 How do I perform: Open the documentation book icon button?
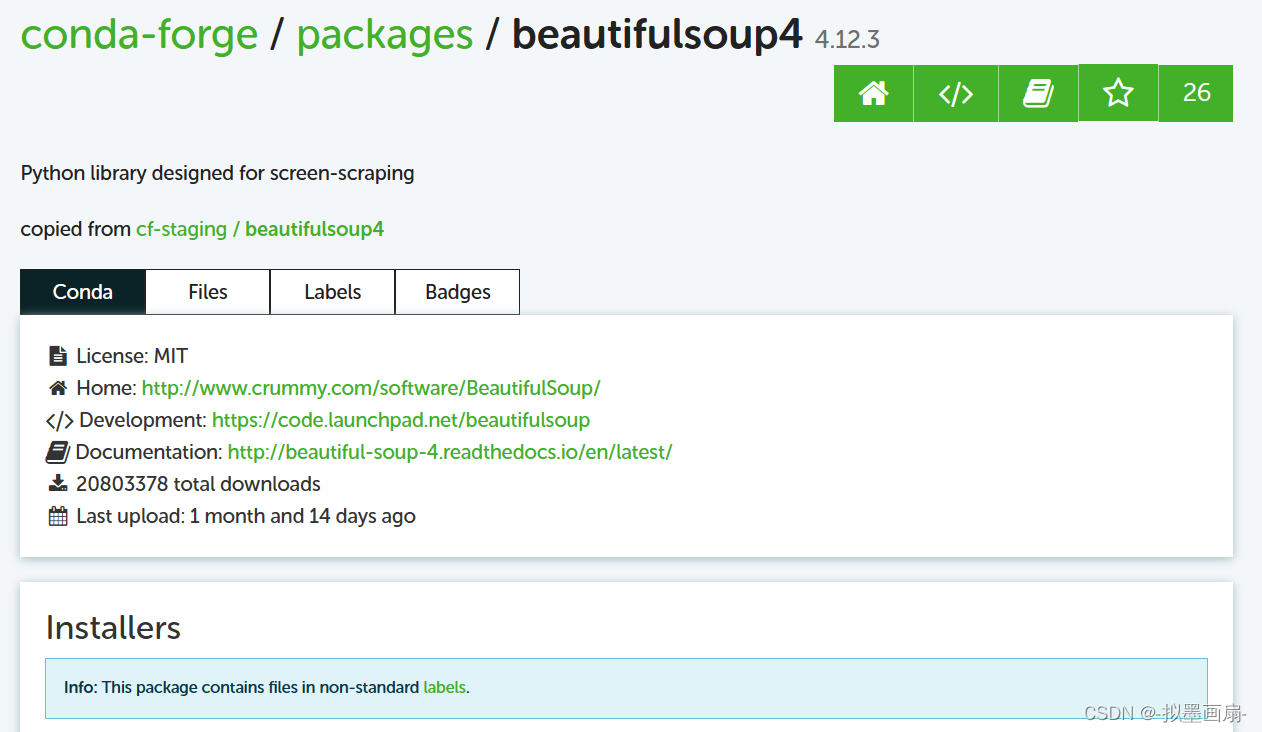click(1038, 93)
